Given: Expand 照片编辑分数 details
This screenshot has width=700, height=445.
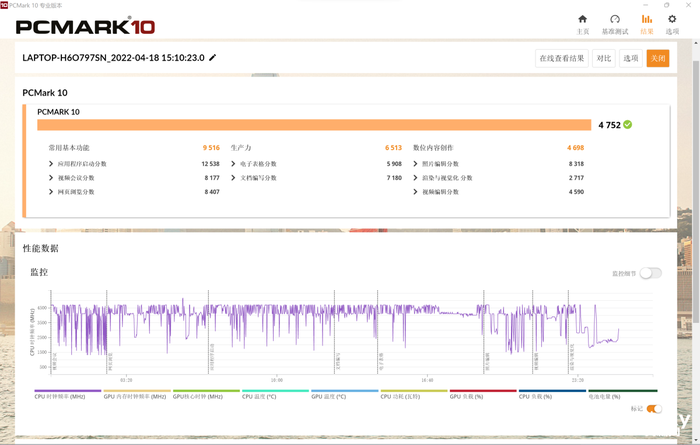Looking at the screenshot, I should click(x=417, y=164).
